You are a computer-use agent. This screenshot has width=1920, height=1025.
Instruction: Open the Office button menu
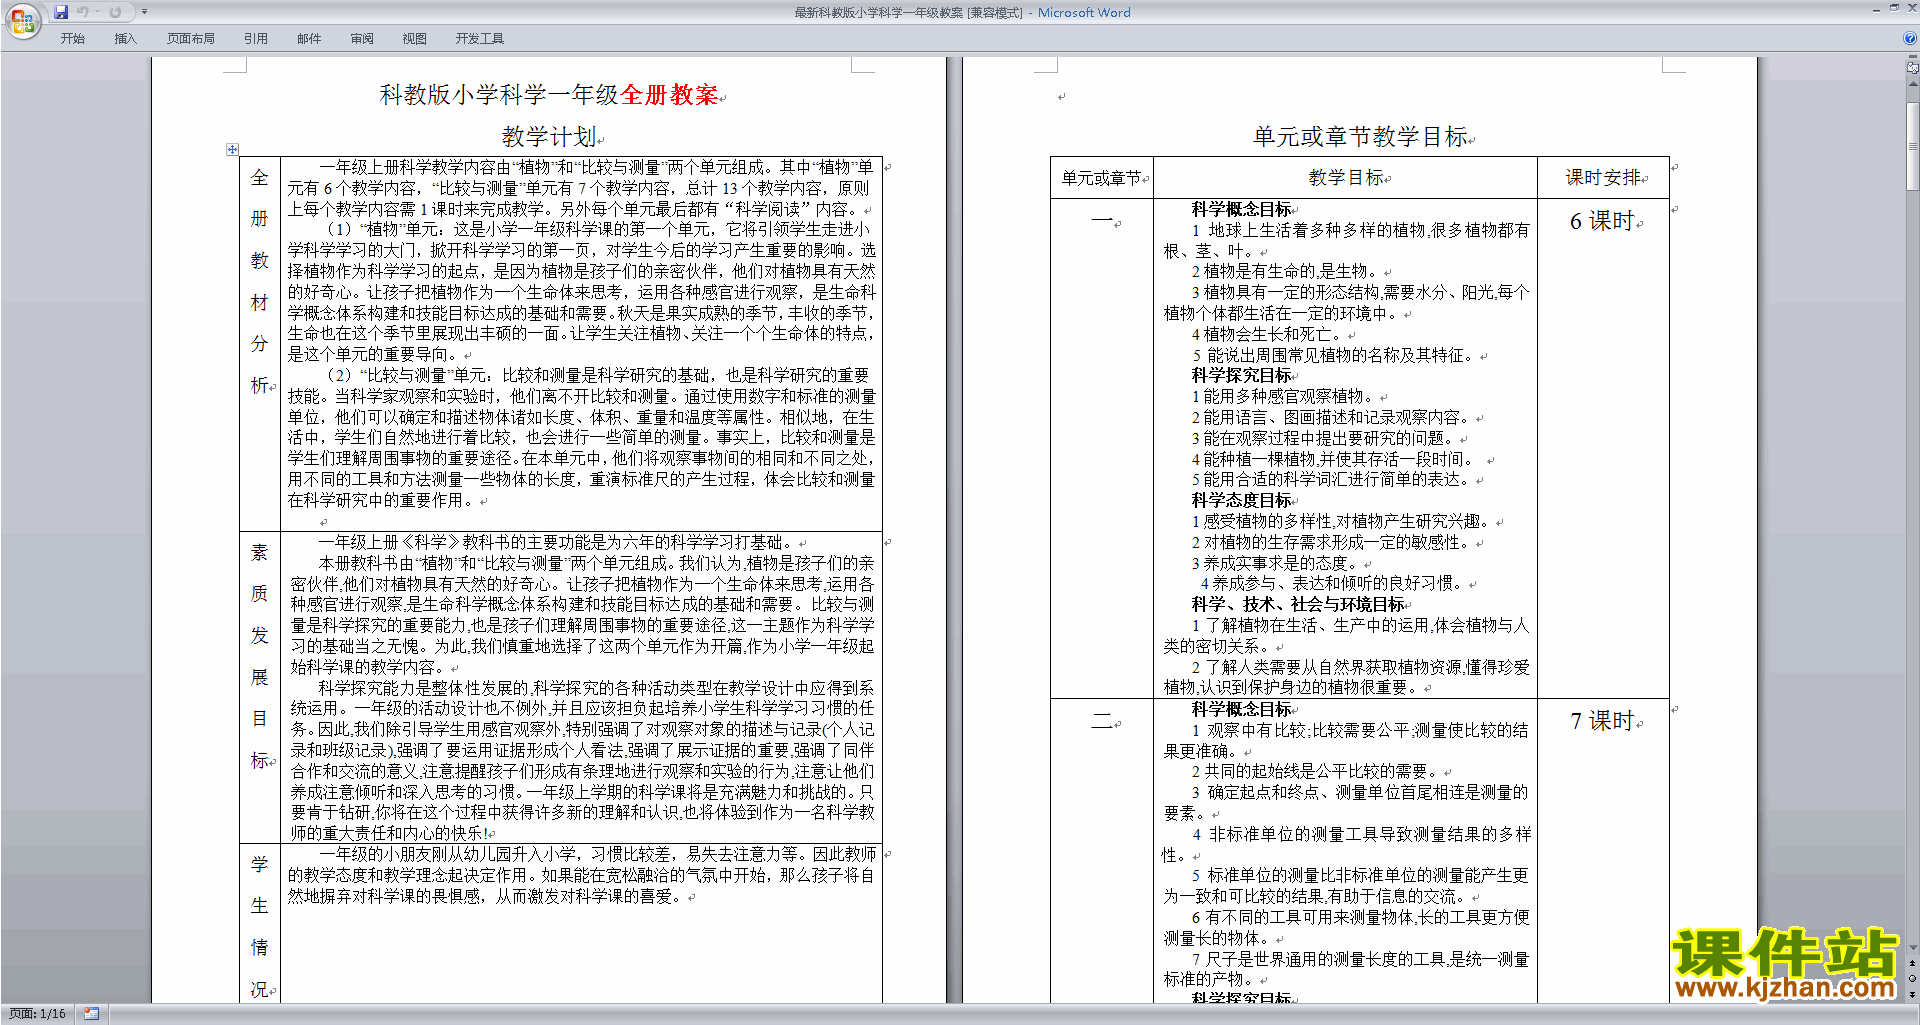[x=22, y=20]
